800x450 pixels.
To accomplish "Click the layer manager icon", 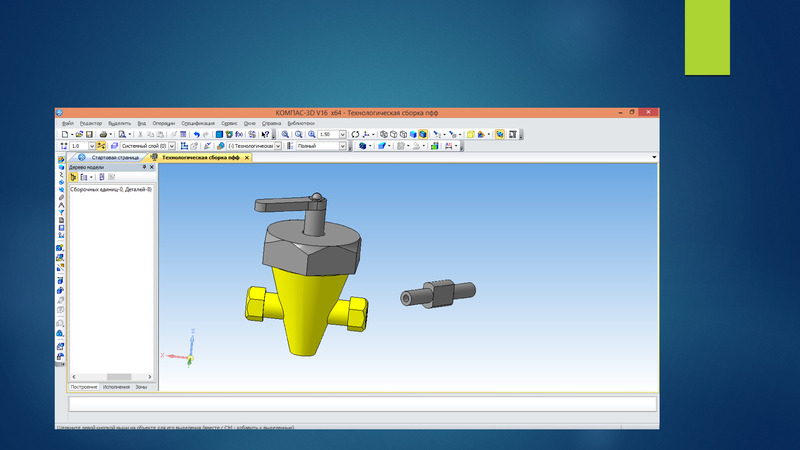I will tap(114, 146).
